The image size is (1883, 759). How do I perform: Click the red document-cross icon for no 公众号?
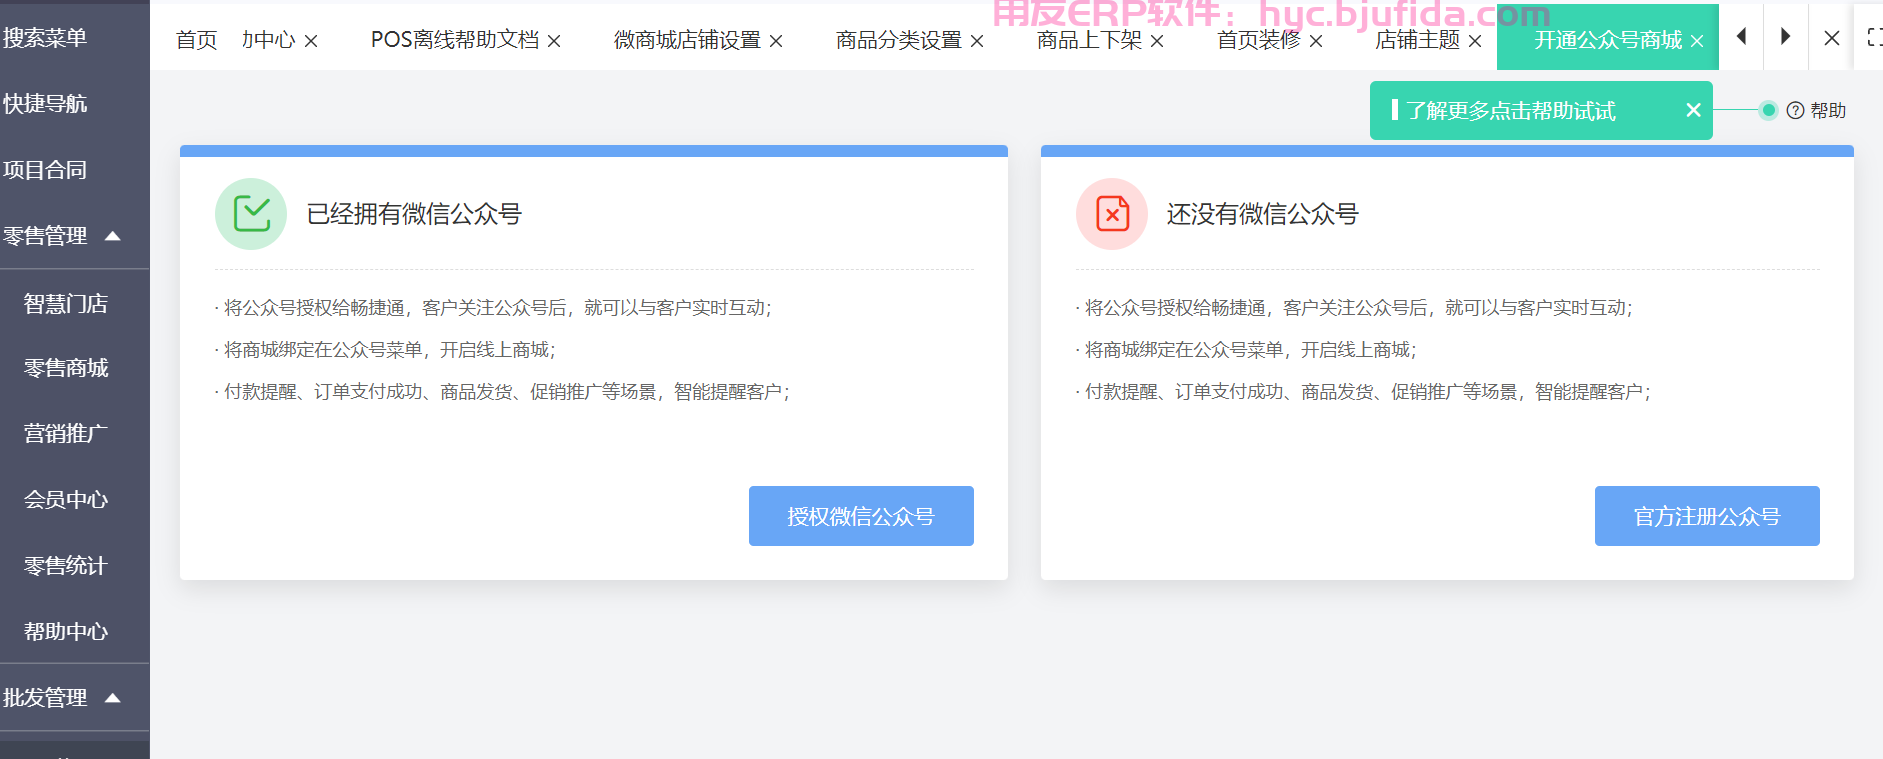pos(1112,214)
